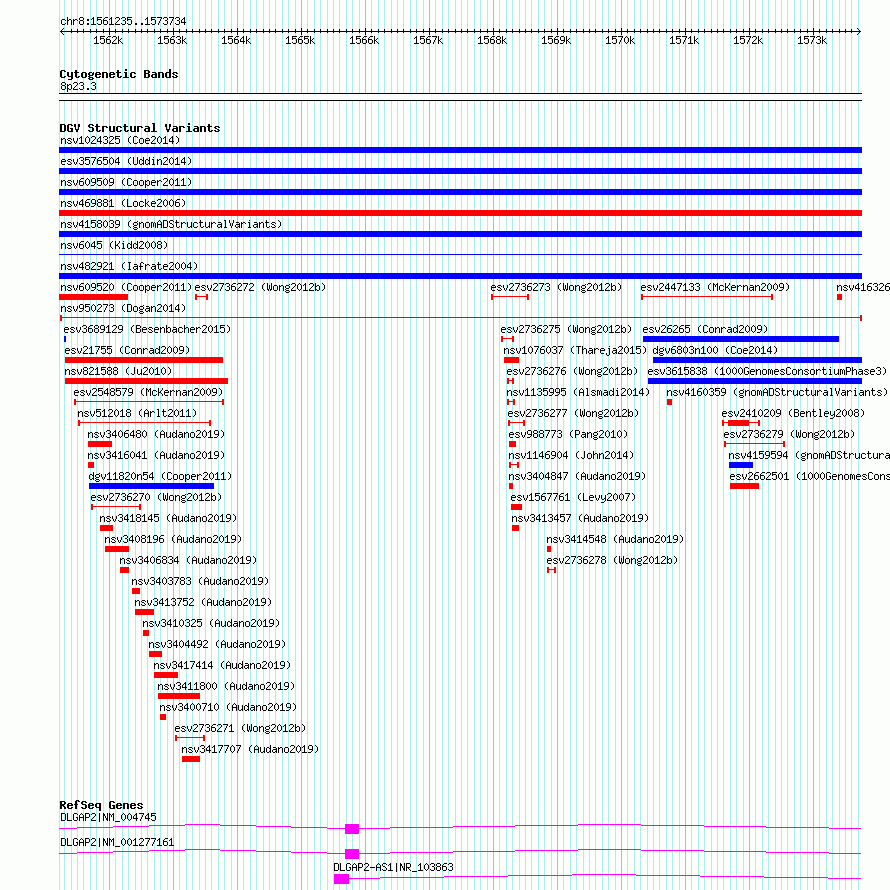Click esv2548579 (McKernan2009) label

pyautogui.click(x=148, y=392)
